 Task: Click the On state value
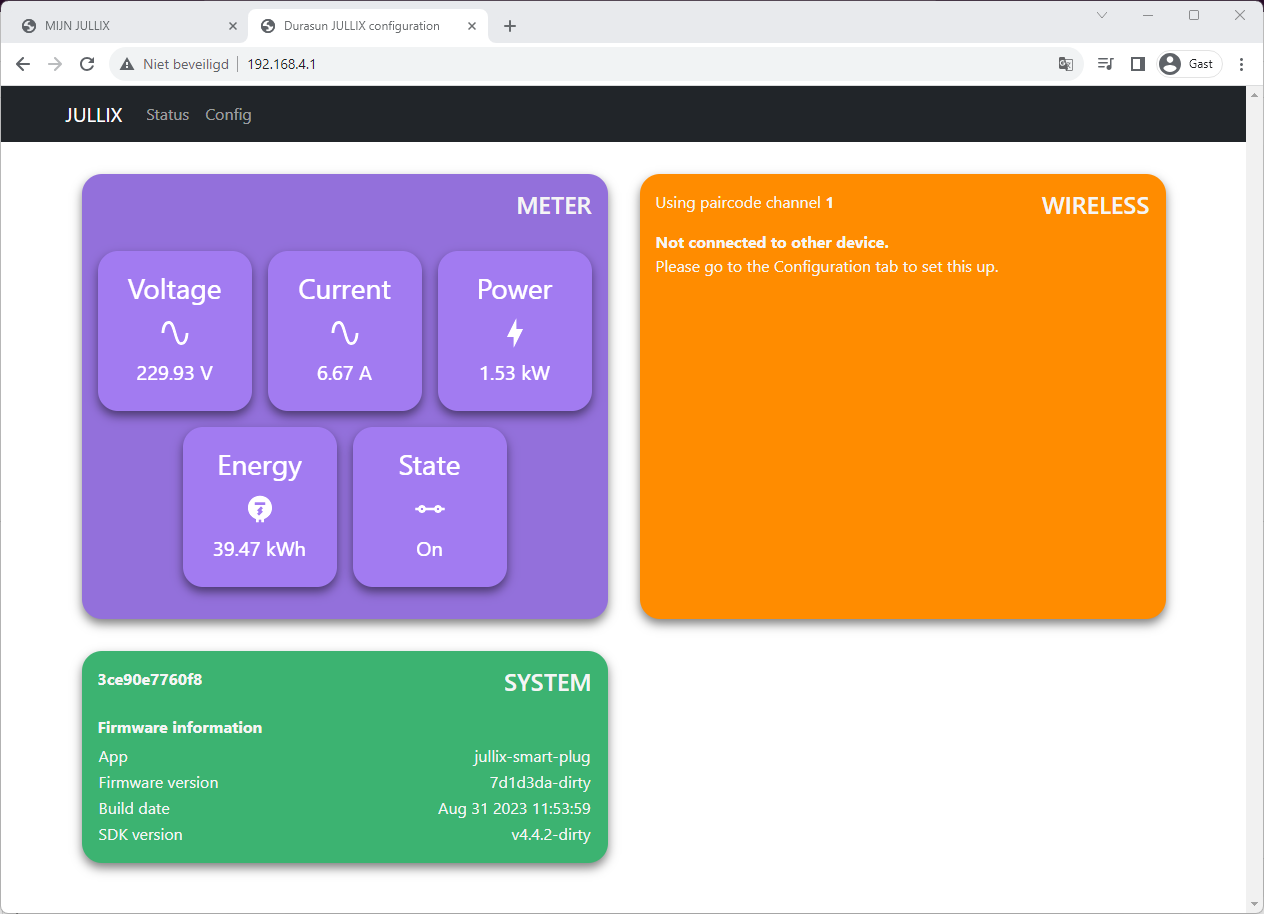pyautogui.click(x=430, y=549)
